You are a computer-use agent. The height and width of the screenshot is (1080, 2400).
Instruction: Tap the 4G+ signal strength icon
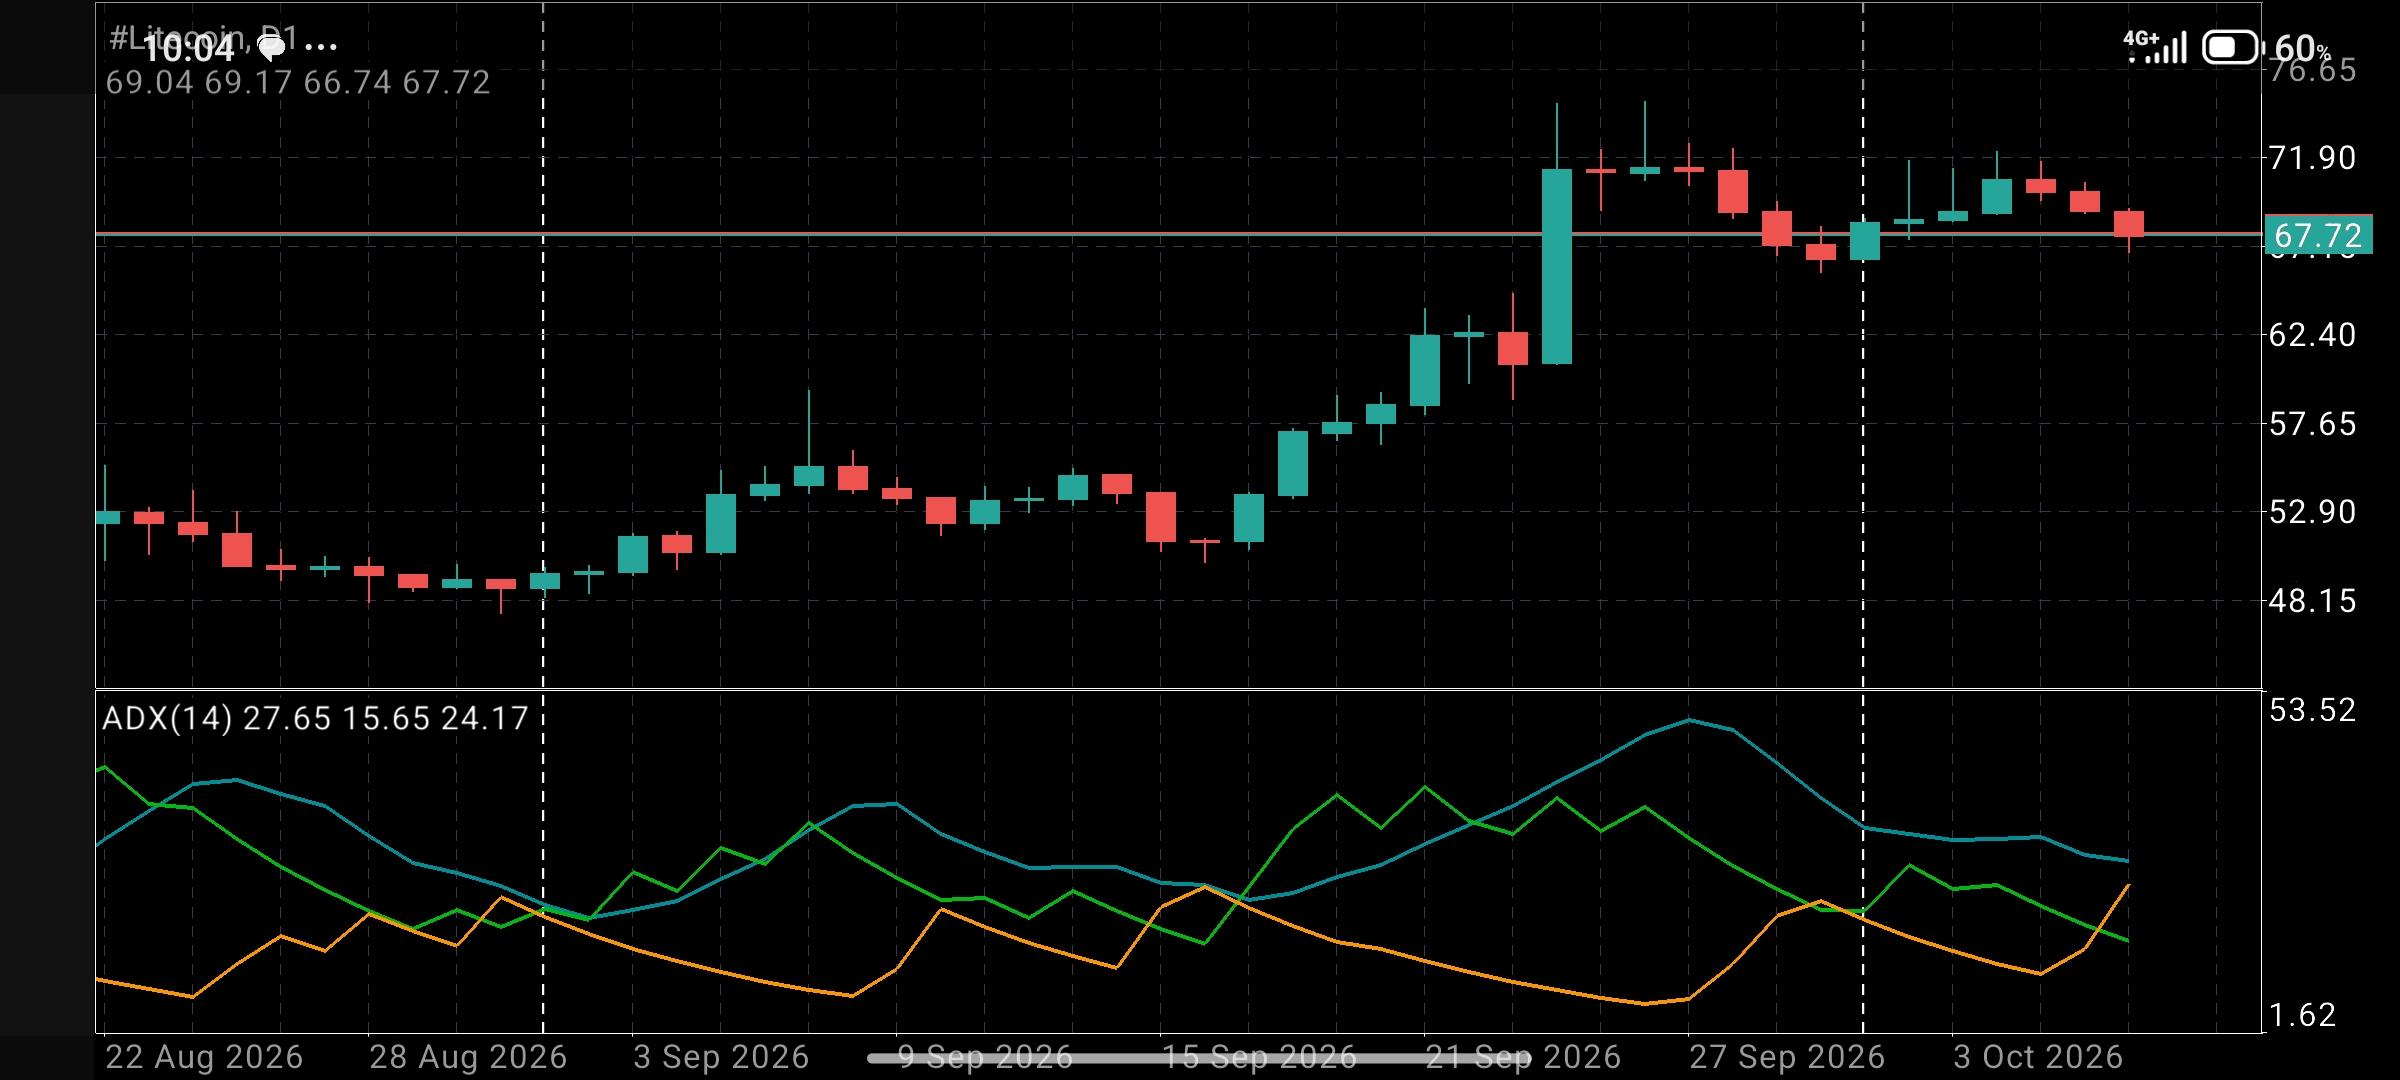click(2156, 47)
